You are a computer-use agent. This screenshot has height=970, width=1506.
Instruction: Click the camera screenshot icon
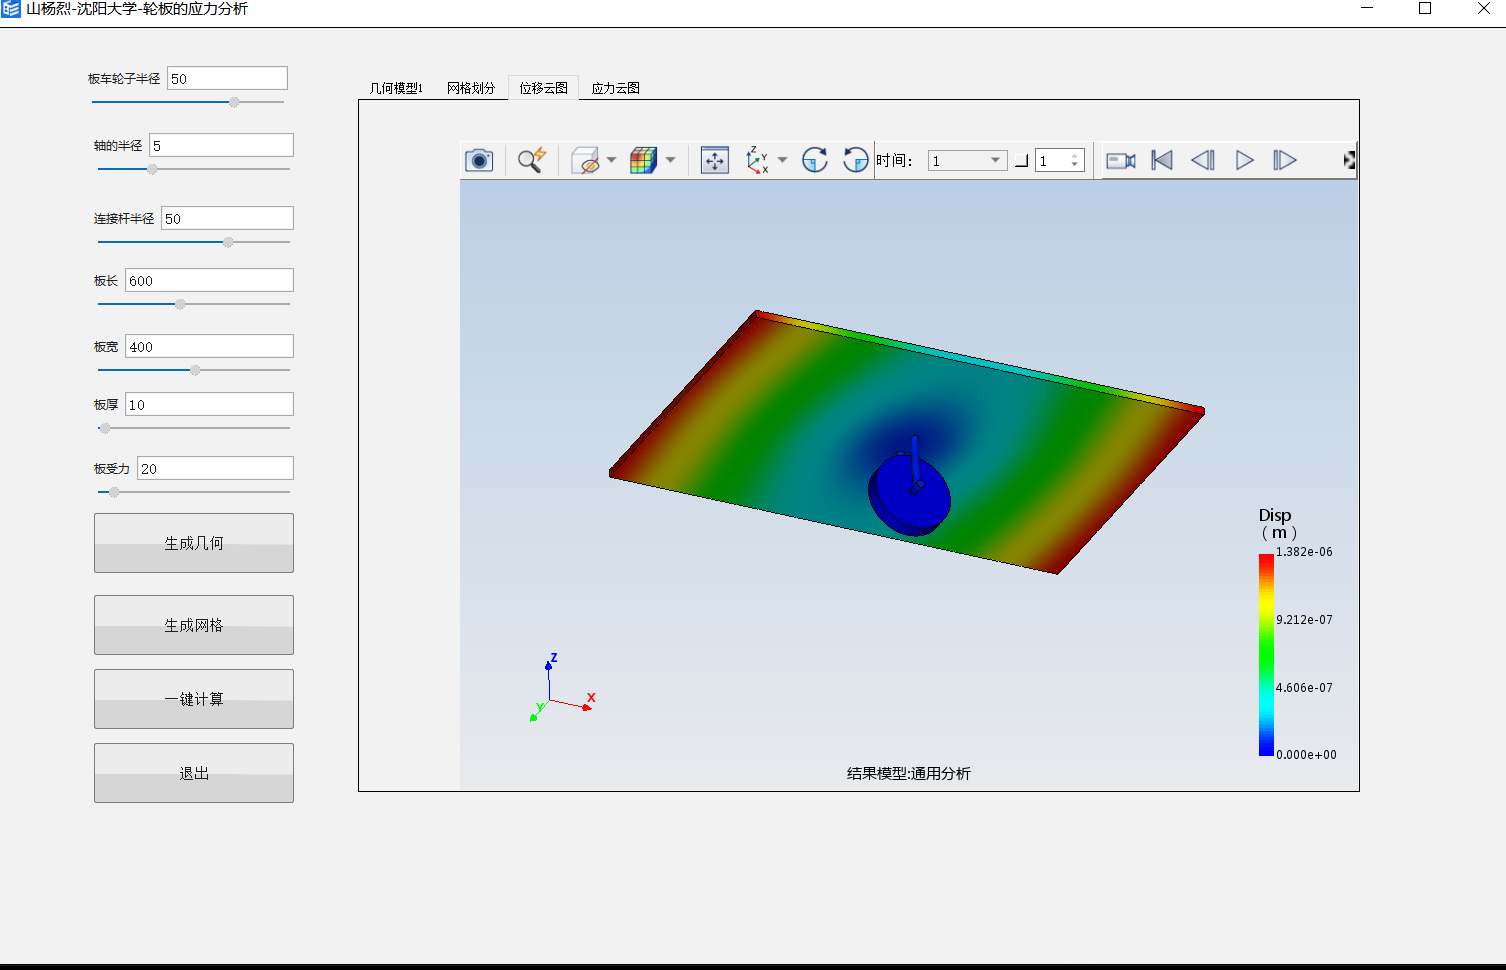[479, 160]
